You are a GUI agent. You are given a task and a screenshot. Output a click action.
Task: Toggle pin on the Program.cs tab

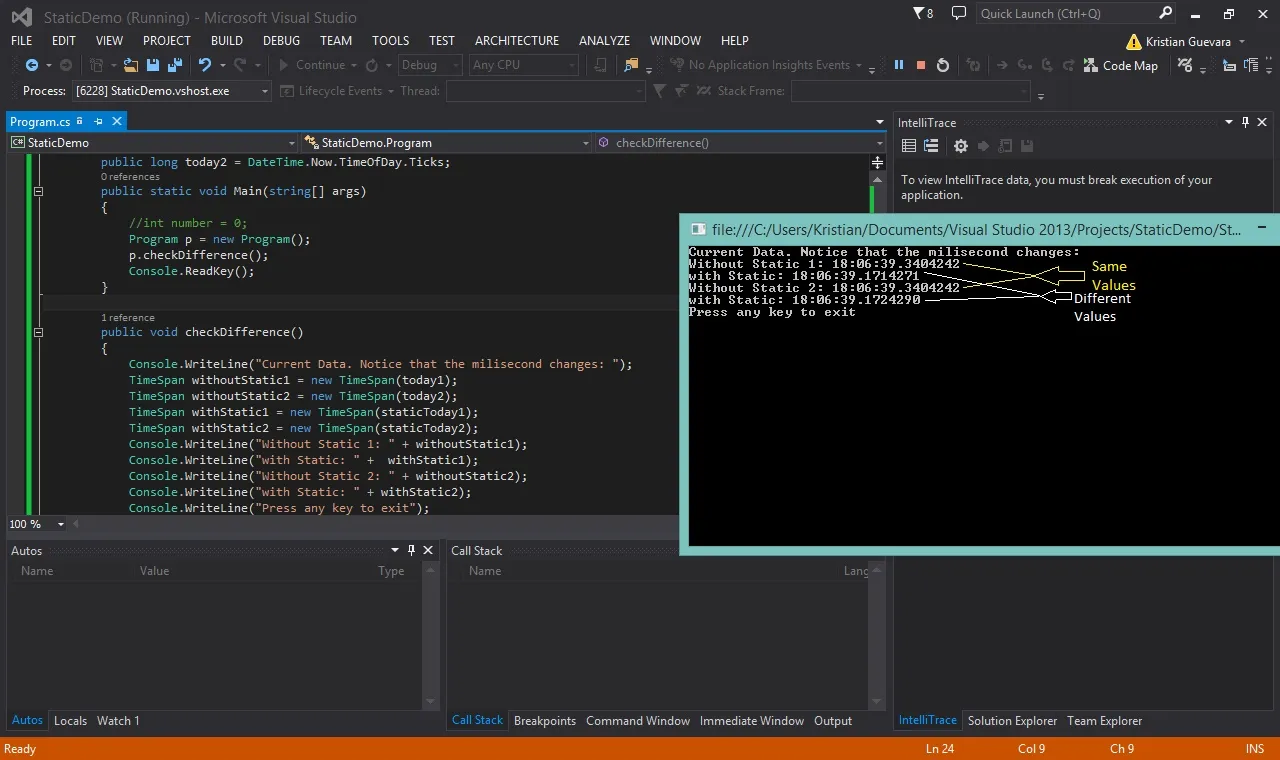98,121
